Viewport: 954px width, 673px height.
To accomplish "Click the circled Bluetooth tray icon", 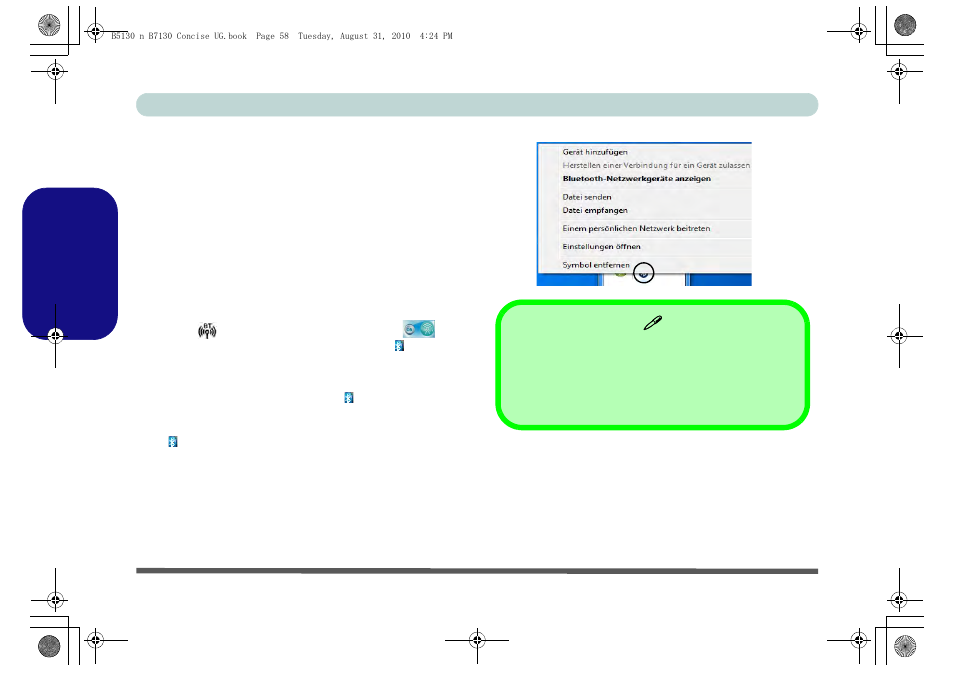I will click(x=643, y=273).
